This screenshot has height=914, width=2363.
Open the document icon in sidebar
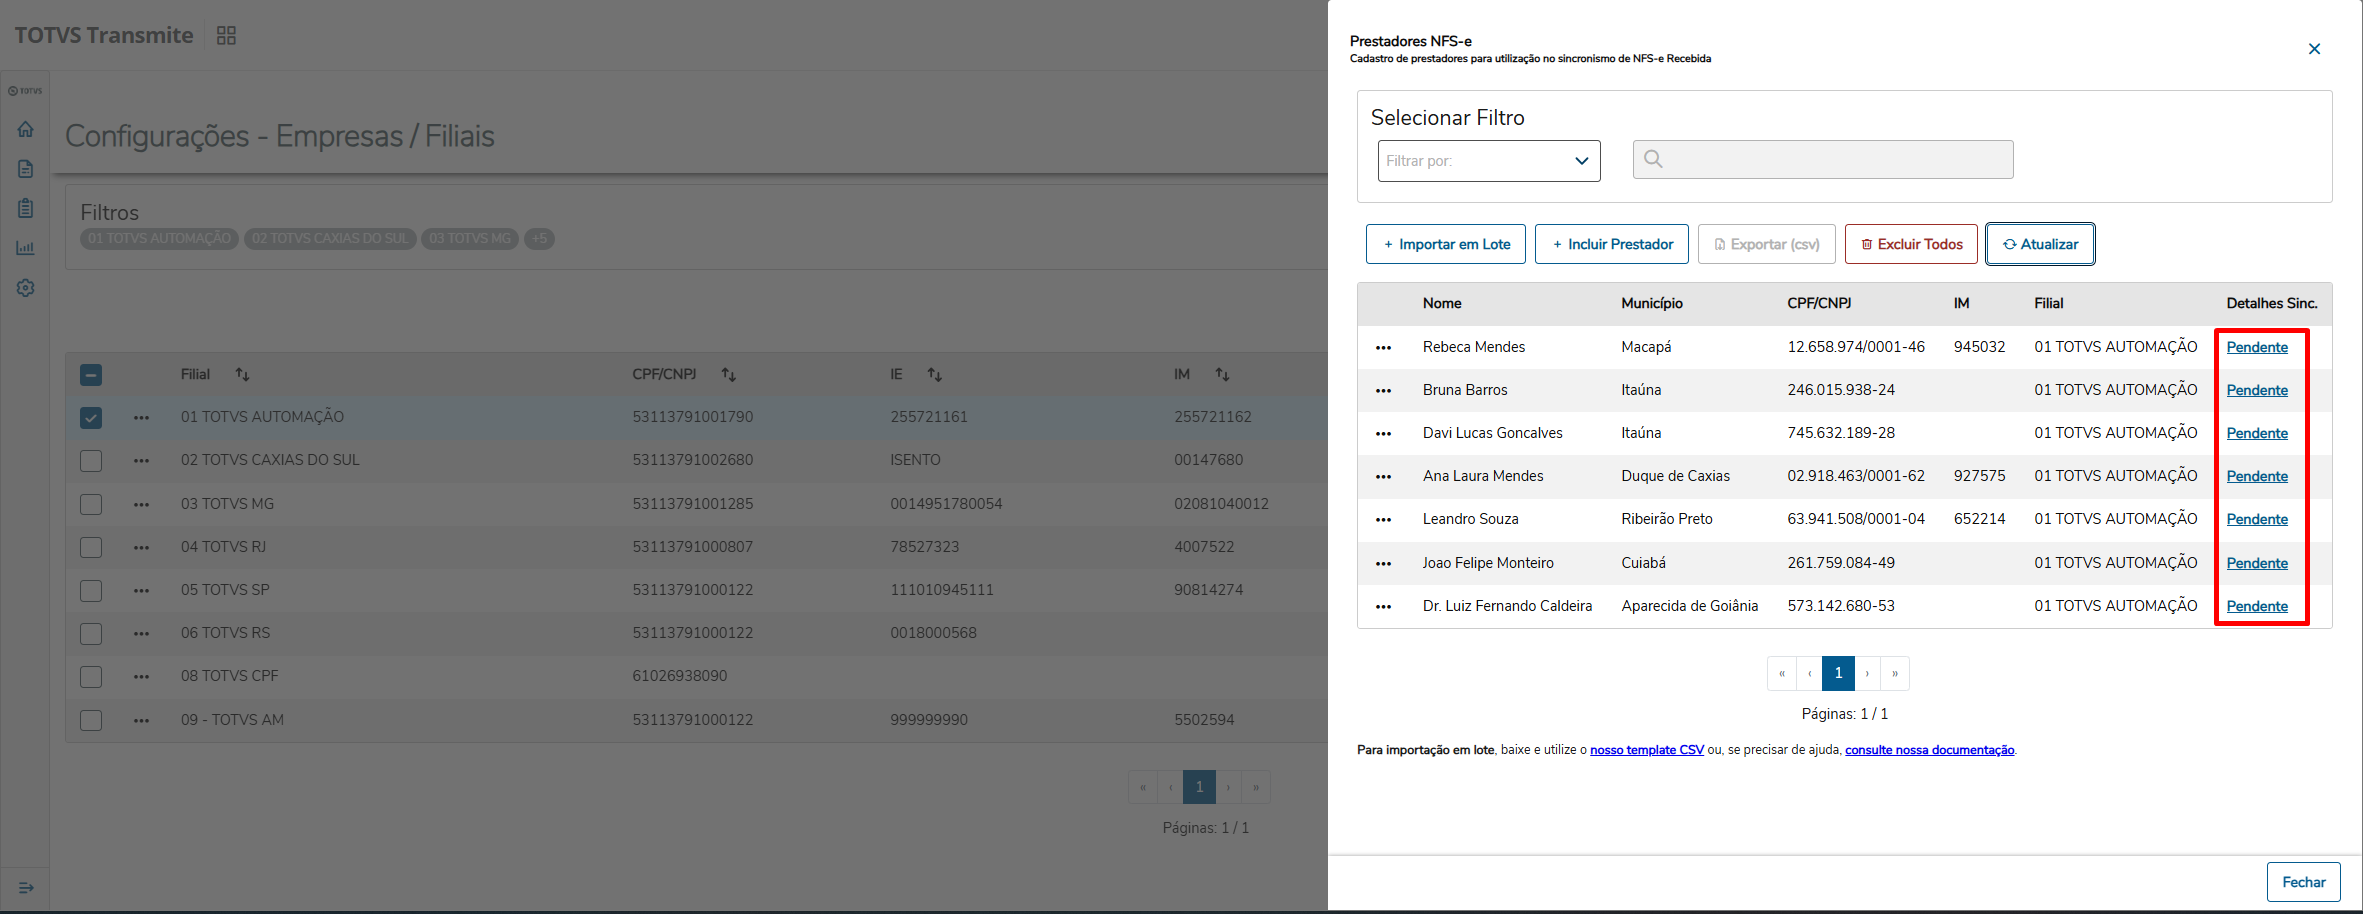[x=26, y=169]
